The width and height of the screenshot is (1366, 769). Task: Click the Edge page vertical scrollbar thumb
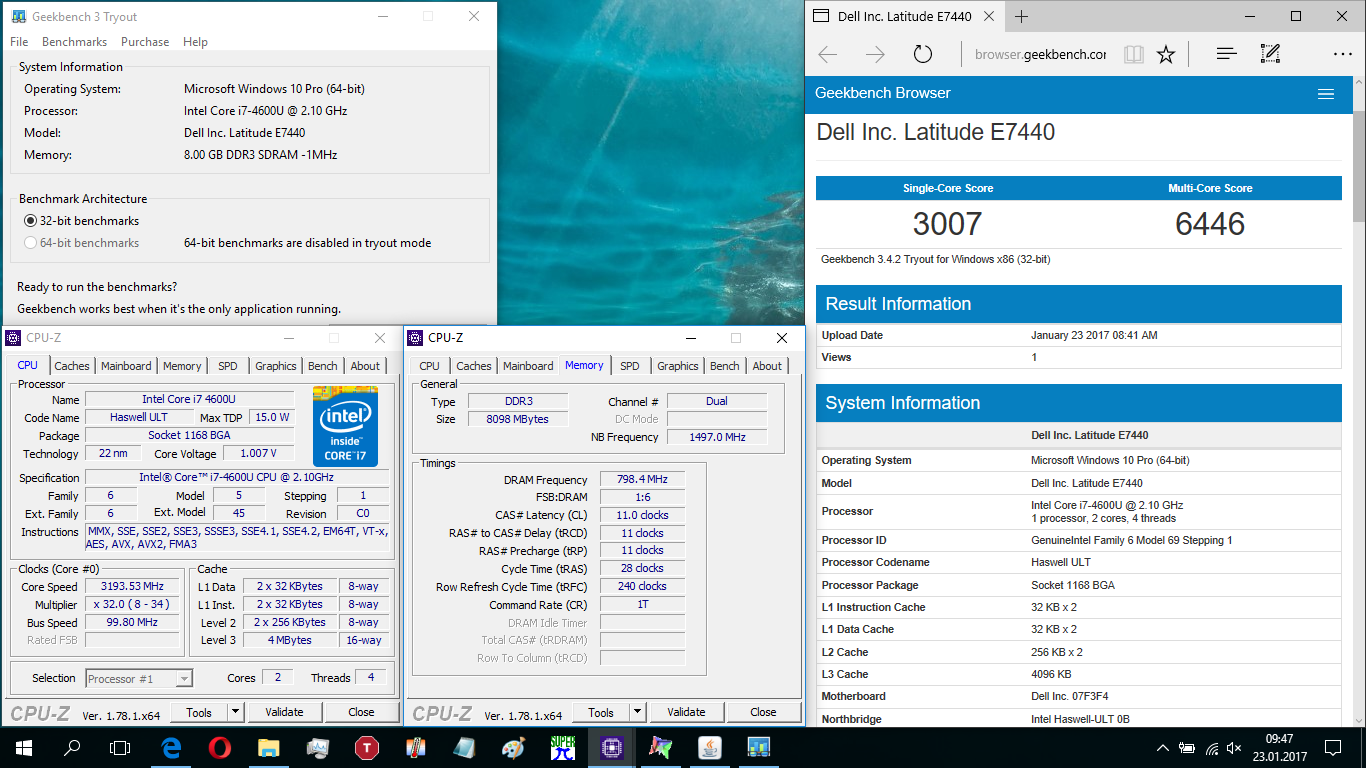tap(1359, 168)
